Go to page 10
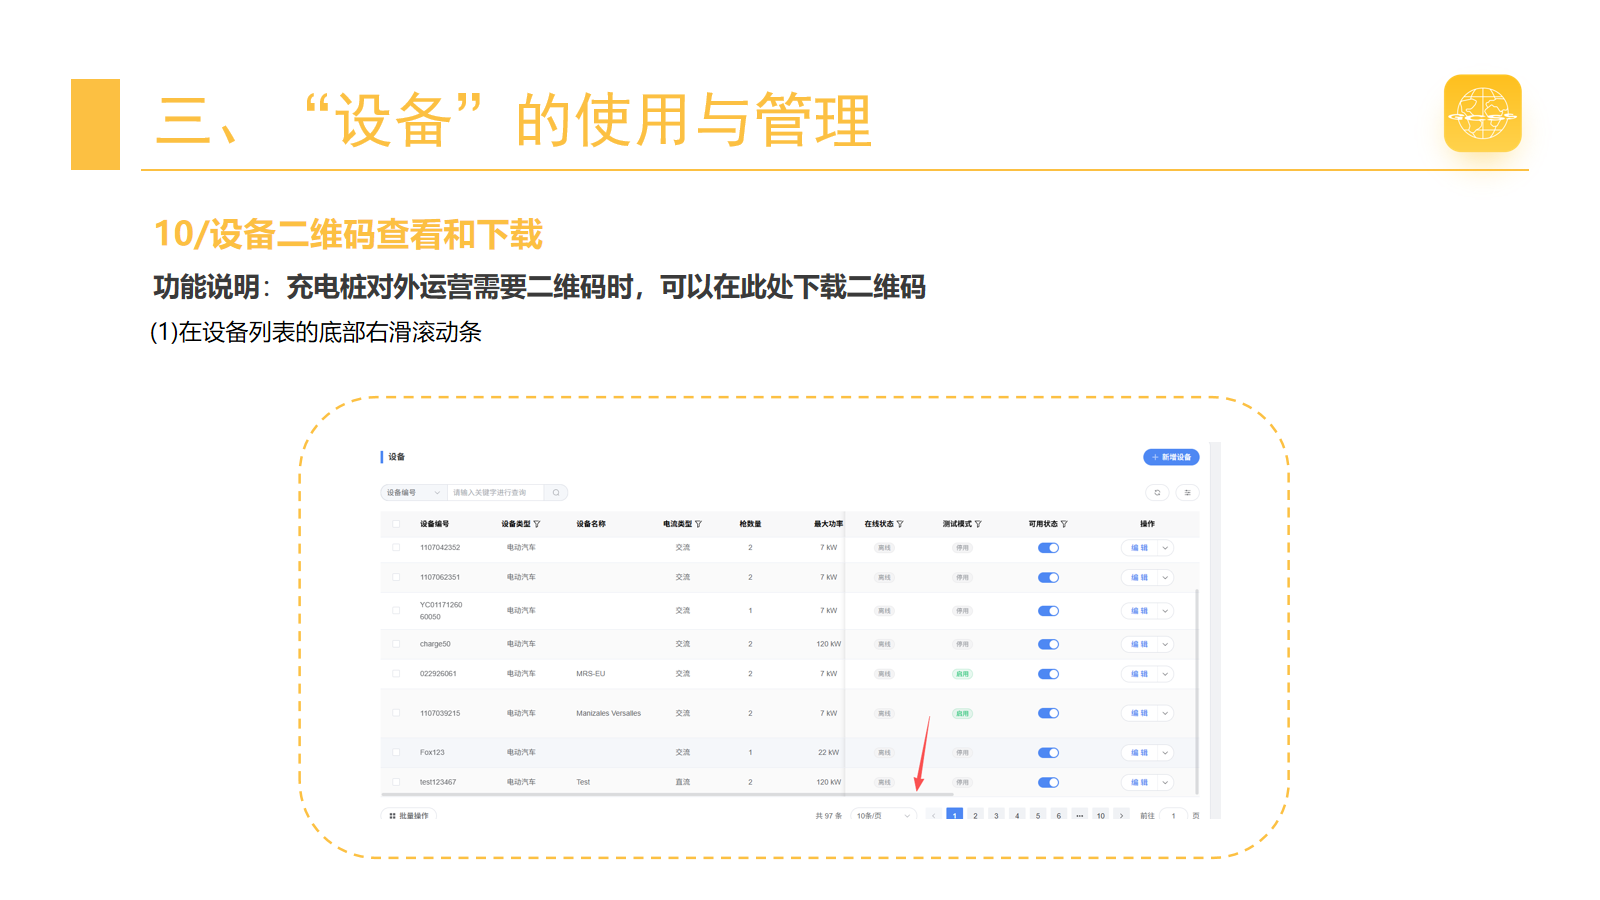This screenshot has width=1600, height=900. (x=1101, y=815)
